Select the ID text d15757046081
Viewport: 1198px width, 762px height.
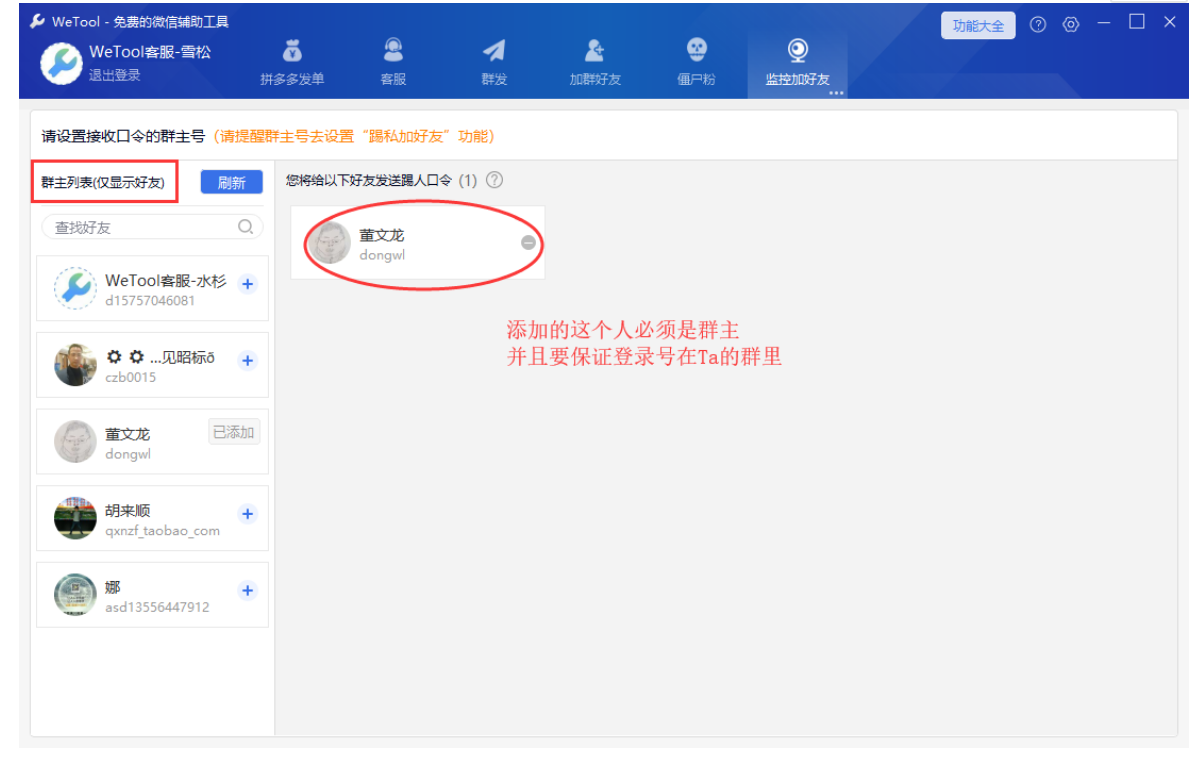point(150,300)
